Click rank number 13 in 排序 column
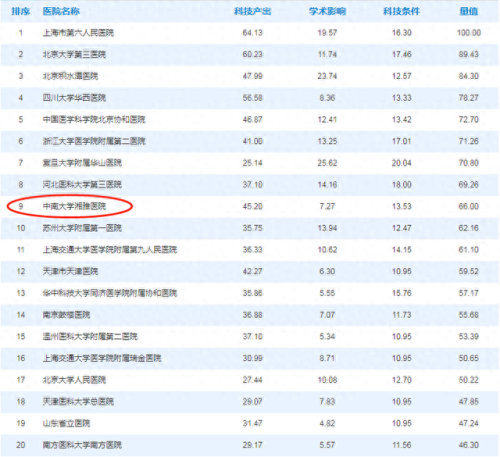Image resolution: width=500 pixels, height=457 pixels. [x=21, y=293]
